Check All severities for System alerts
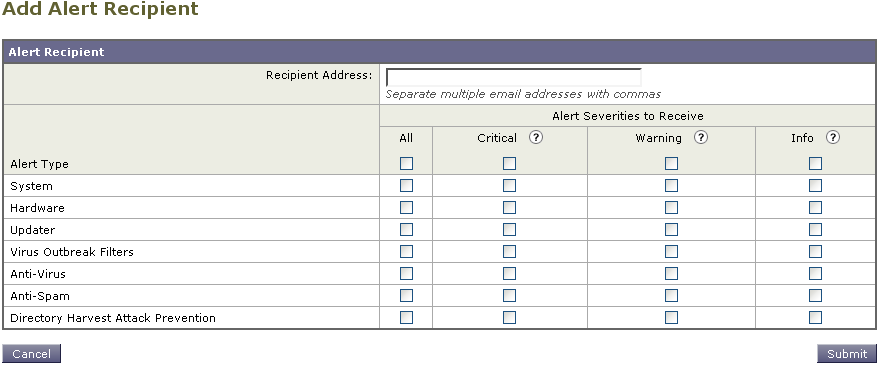 (x=406, y=185)
